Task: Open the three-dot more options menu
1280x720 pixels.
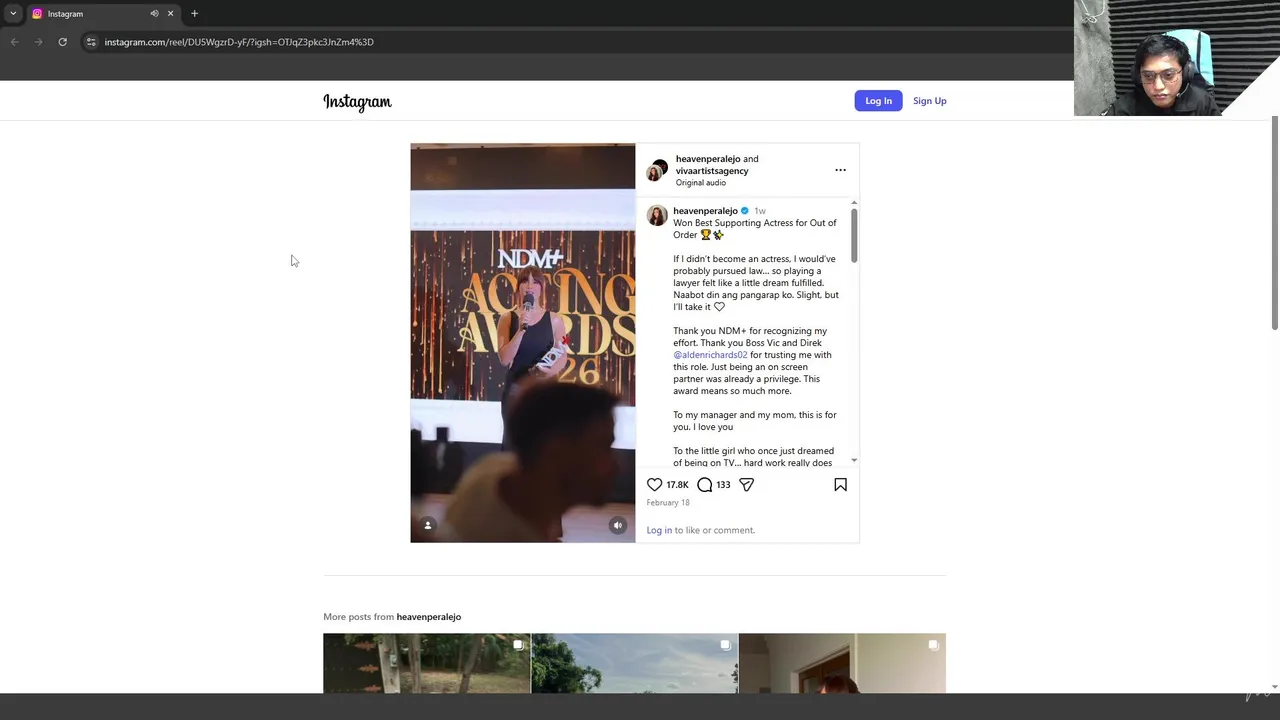Action: point(840,170)
